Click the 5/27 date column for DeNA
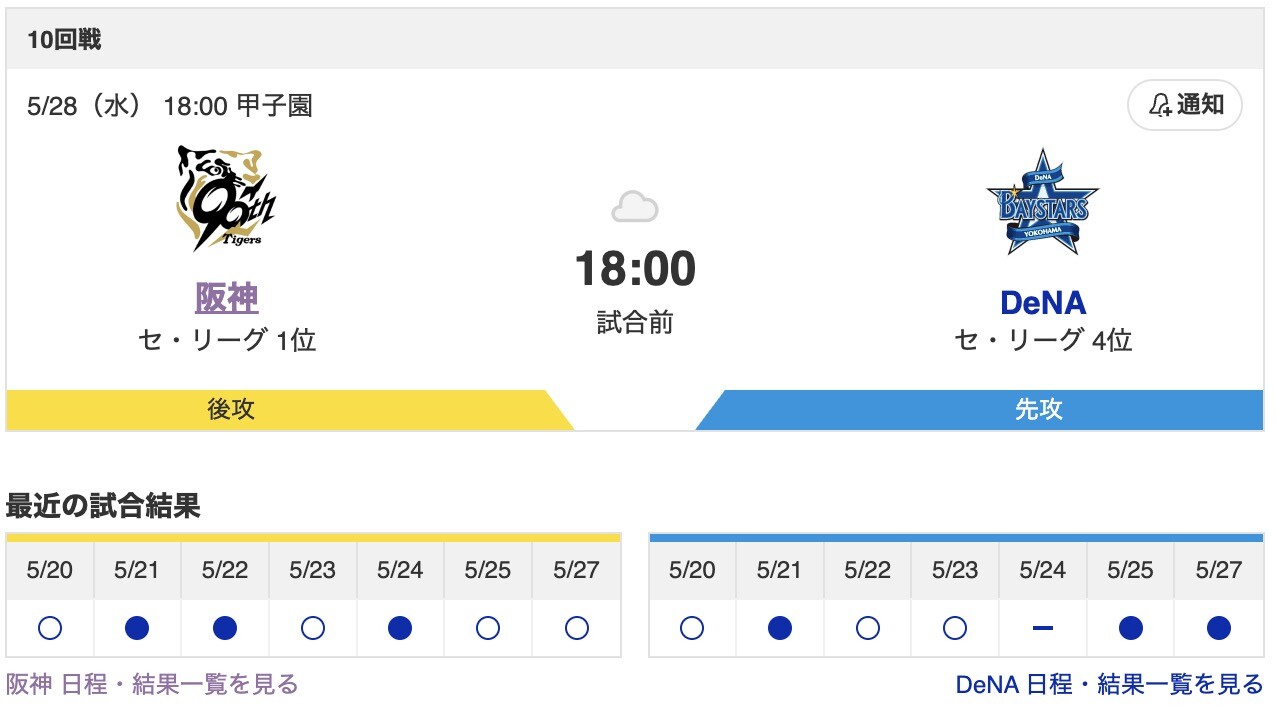Viewport: 1276px width, 710px height. (1217, 572)
